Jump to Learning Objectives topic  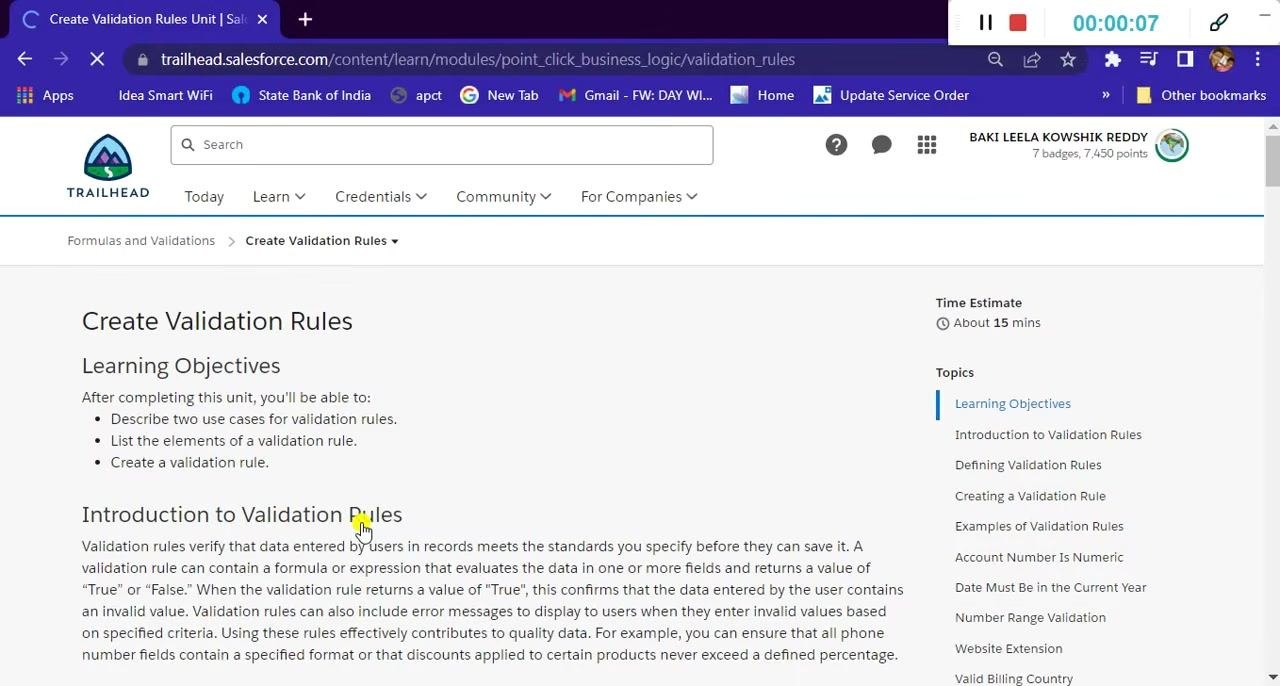(1012, 404)
